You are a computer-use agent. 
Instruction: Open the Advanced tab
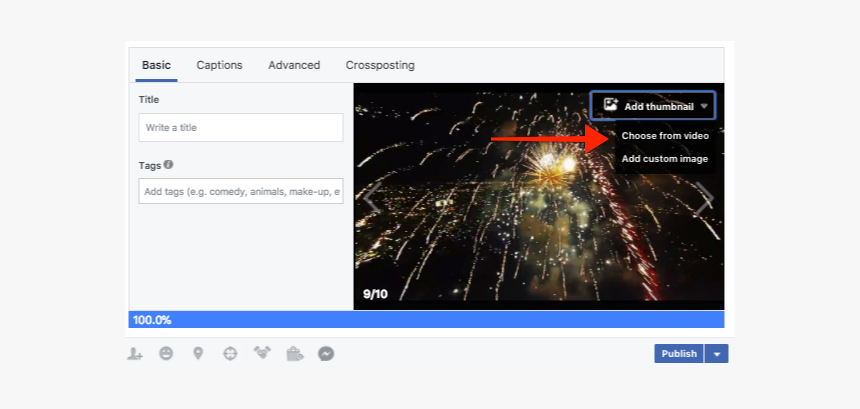click(294, 65)
